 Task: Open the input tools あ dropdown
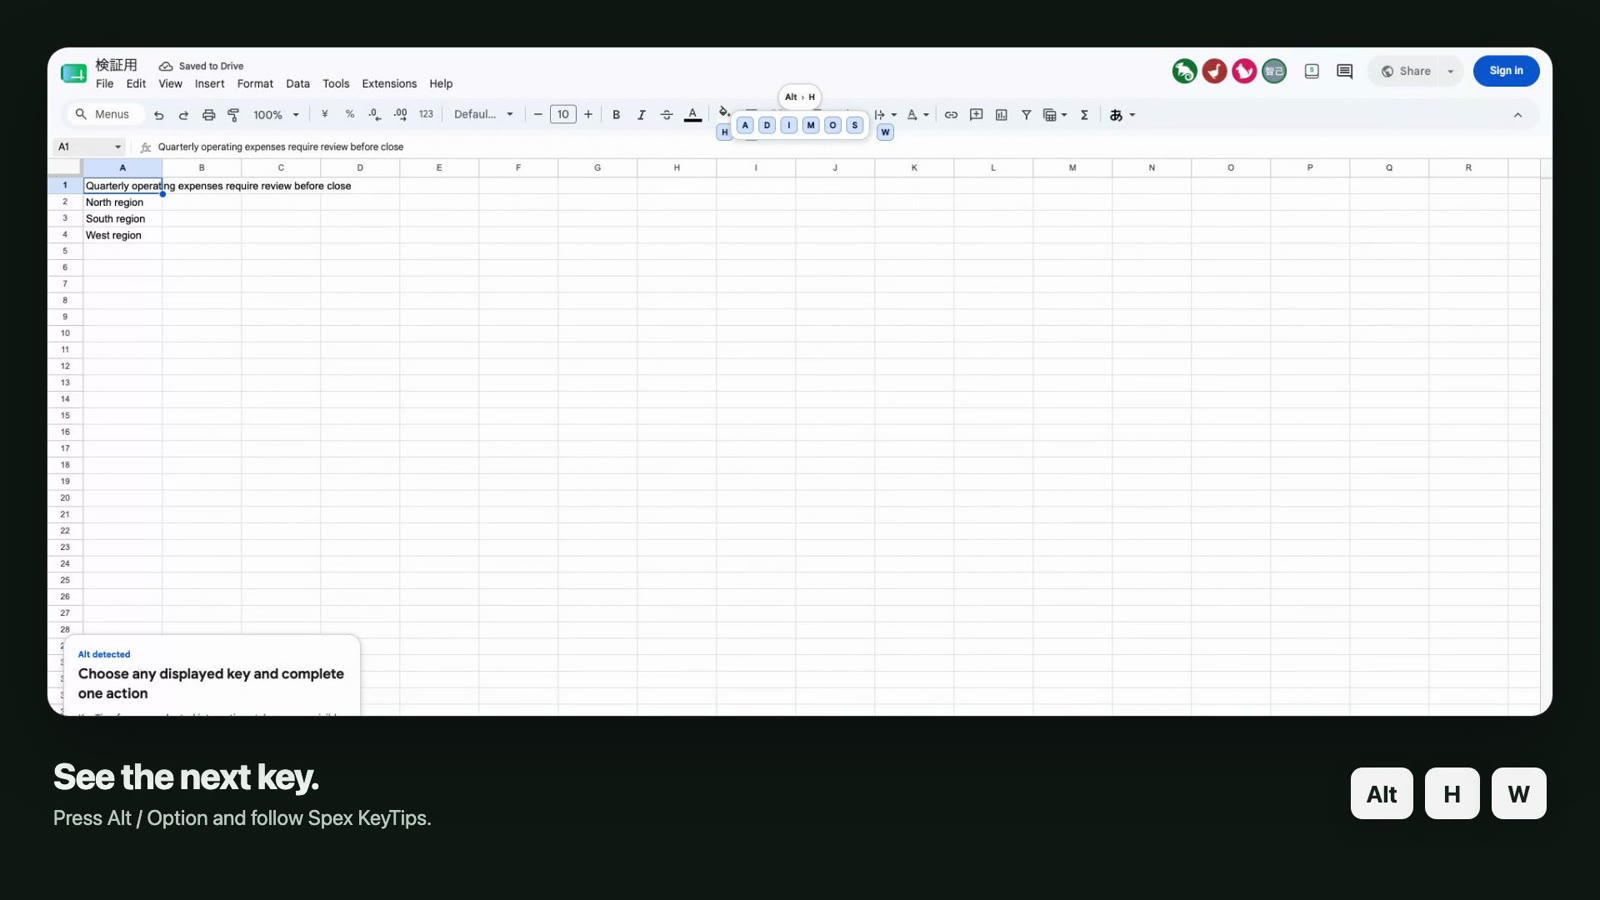1122,115
